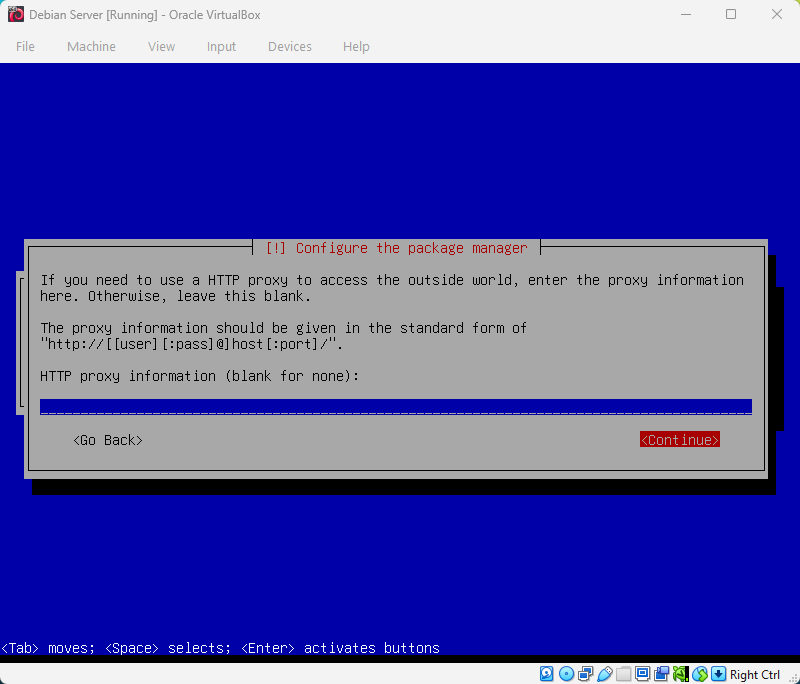Open the Devices menu

[289, 46]
